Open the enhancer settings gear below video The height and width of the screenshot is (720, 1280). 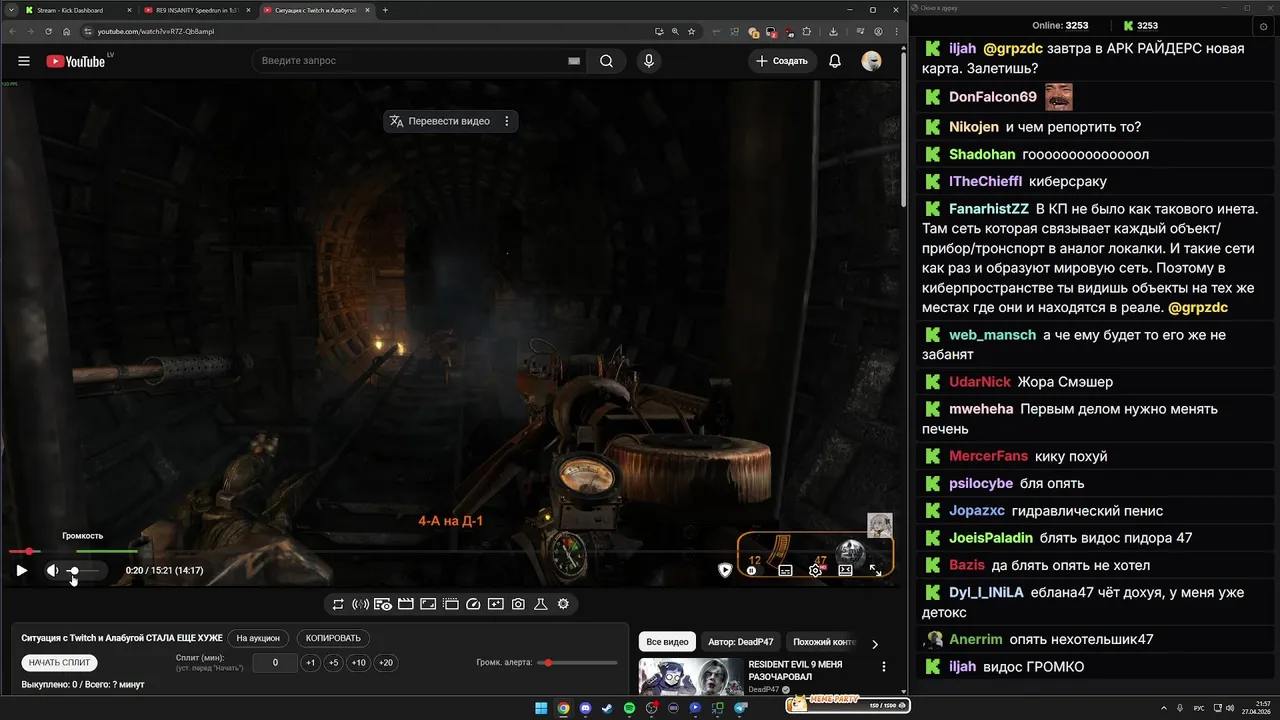(x=563, y=604)
